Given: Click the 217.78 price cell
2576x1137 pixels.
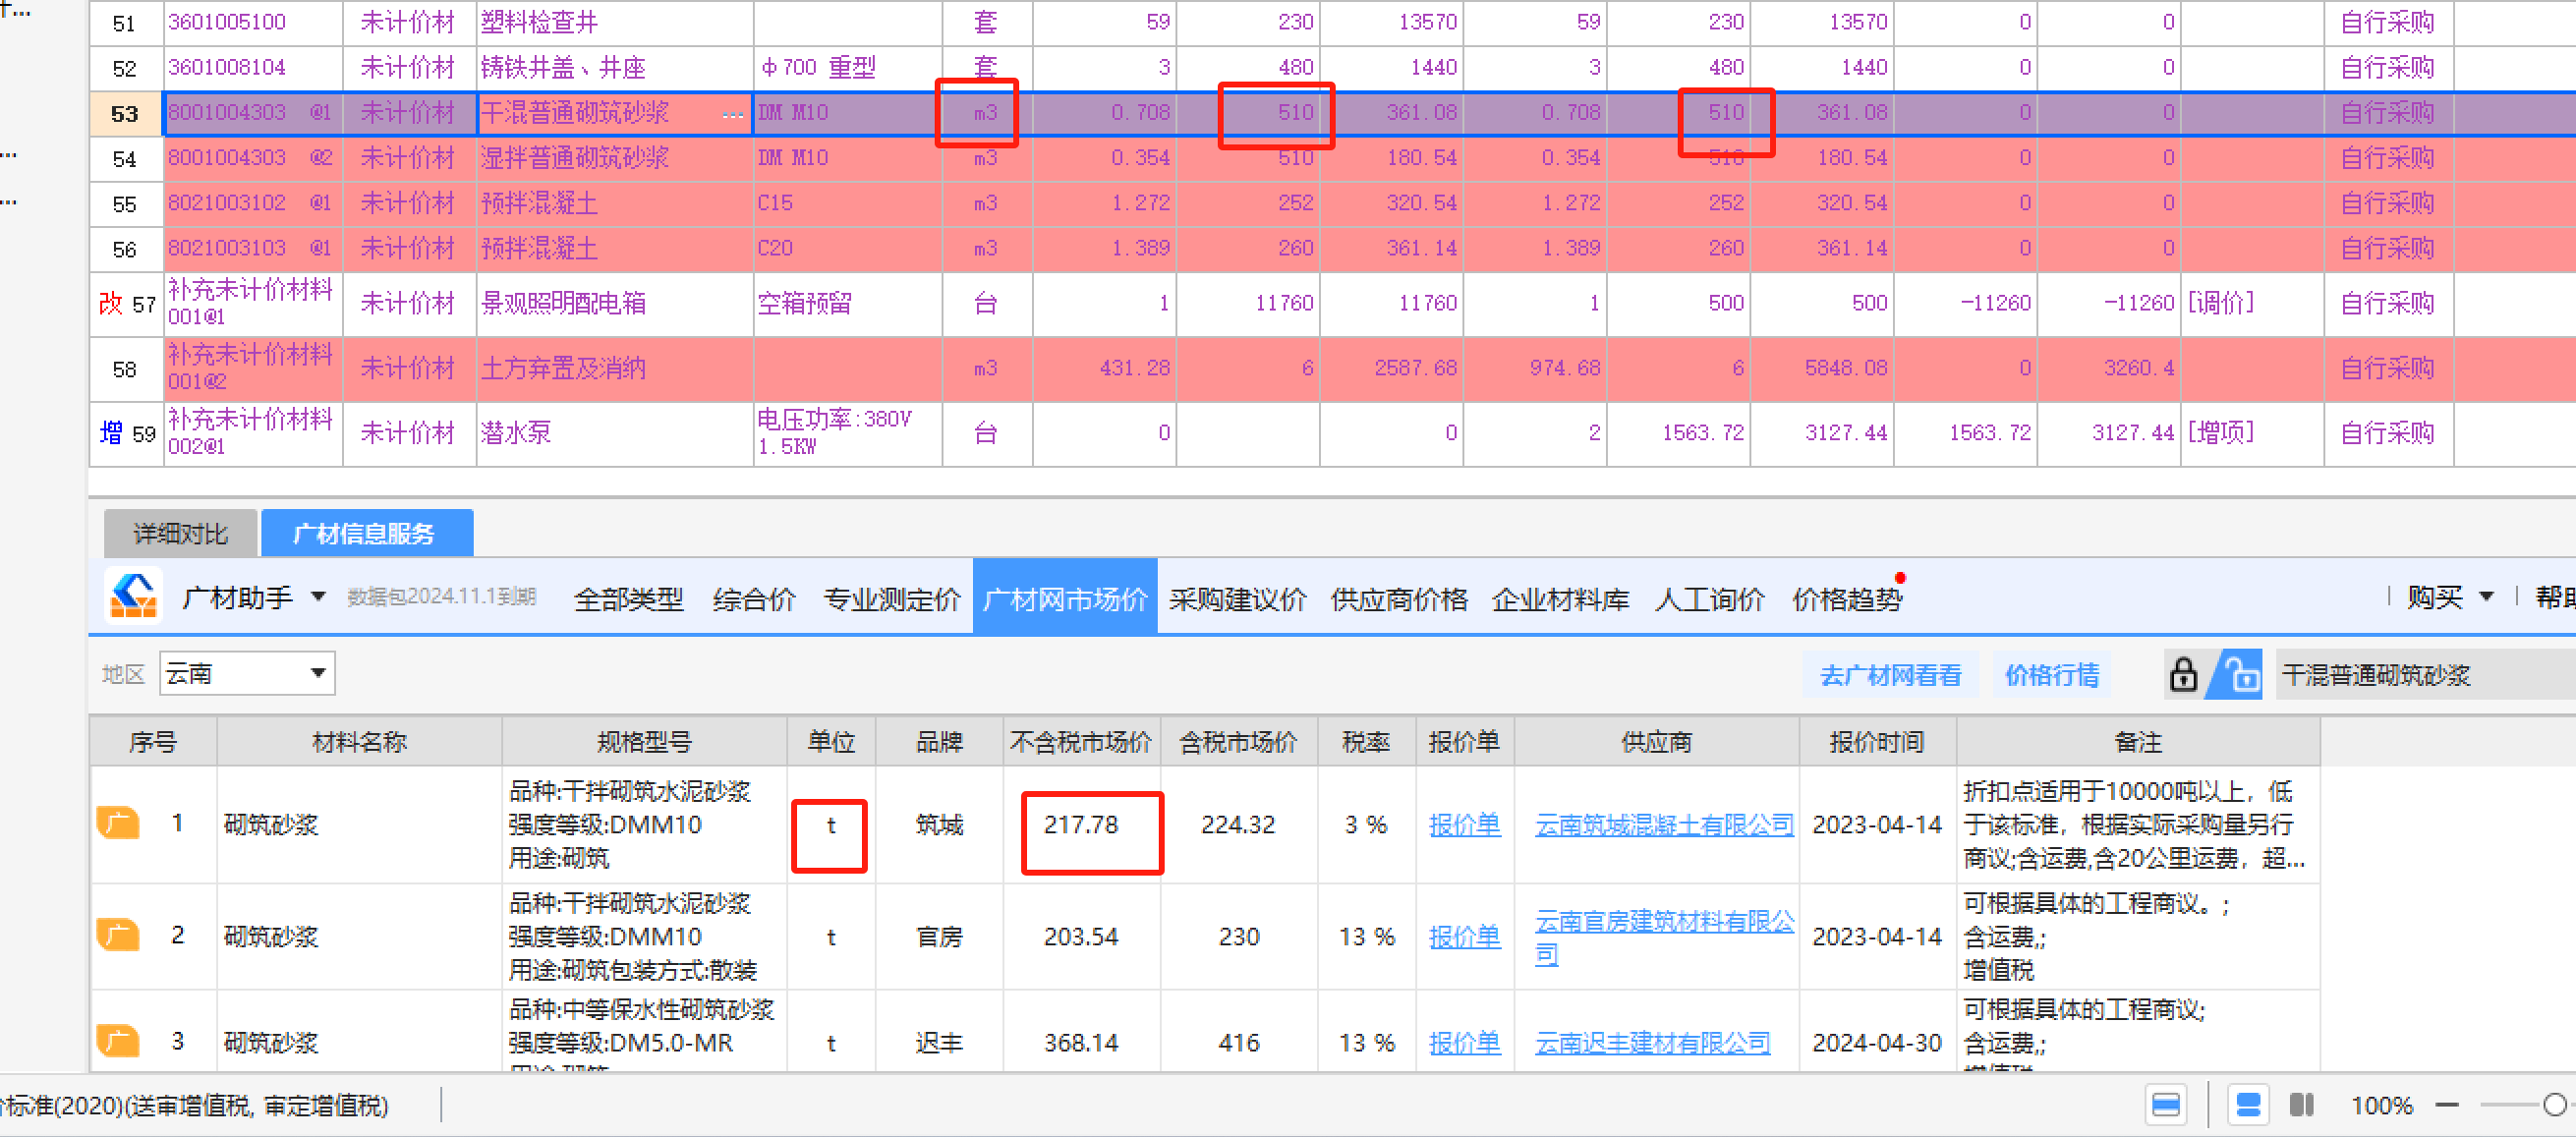Looking at the screenshot, I should tap(1081, 824).
